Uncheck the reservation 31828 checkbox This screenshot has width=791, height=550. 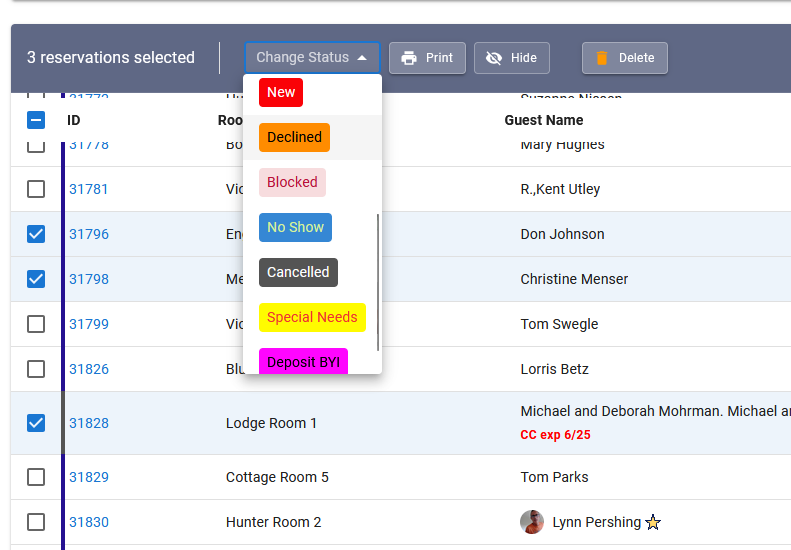click(36, 423)
